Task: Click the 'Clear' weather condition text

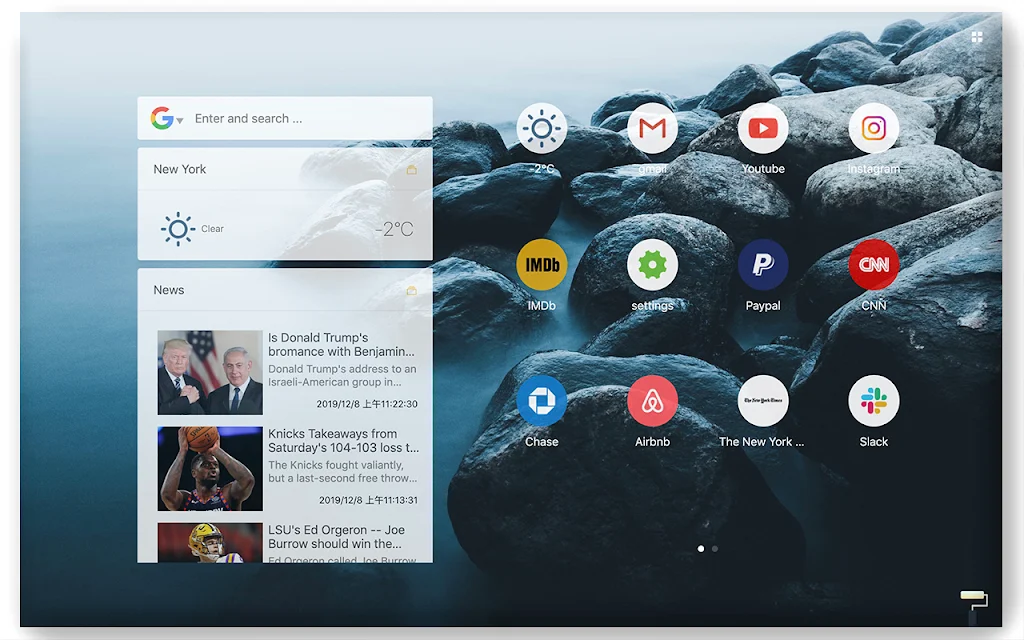Action: click(212, 229)
